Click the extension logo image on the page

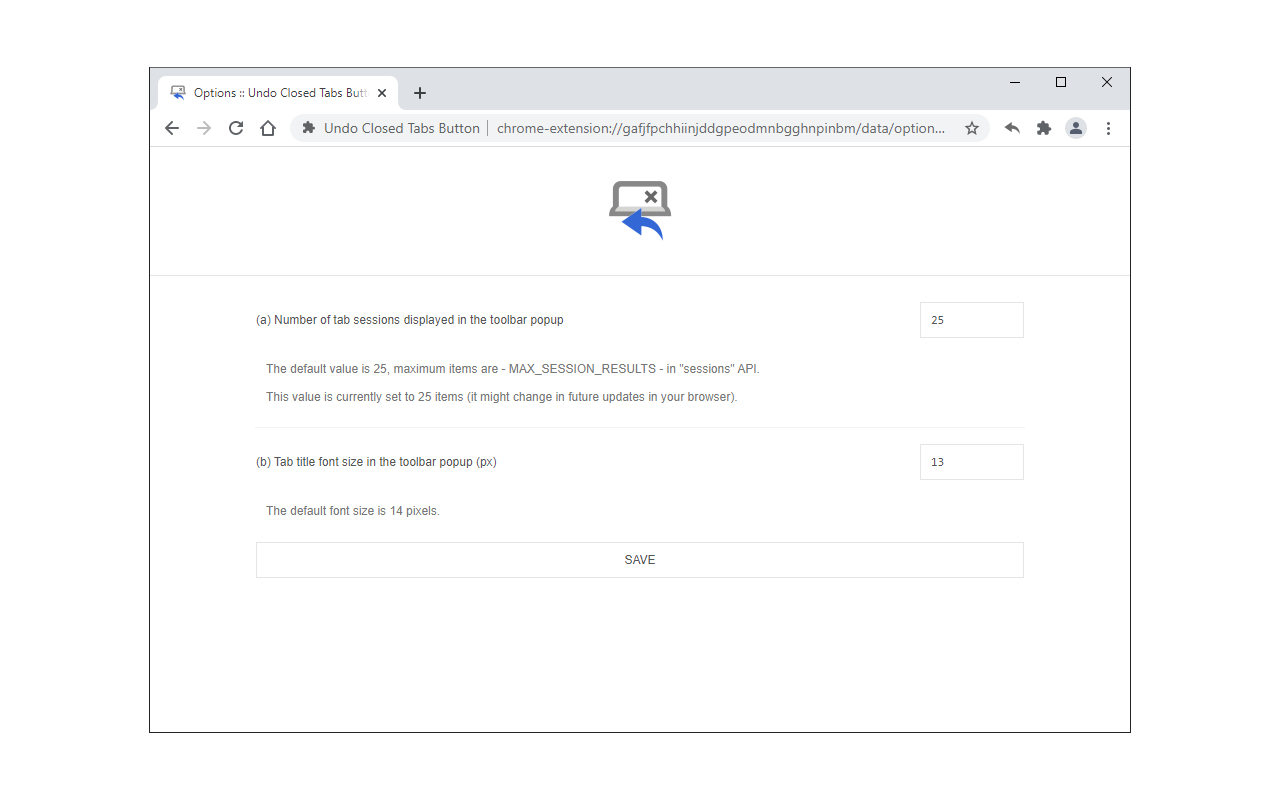[x=639, y=209]
